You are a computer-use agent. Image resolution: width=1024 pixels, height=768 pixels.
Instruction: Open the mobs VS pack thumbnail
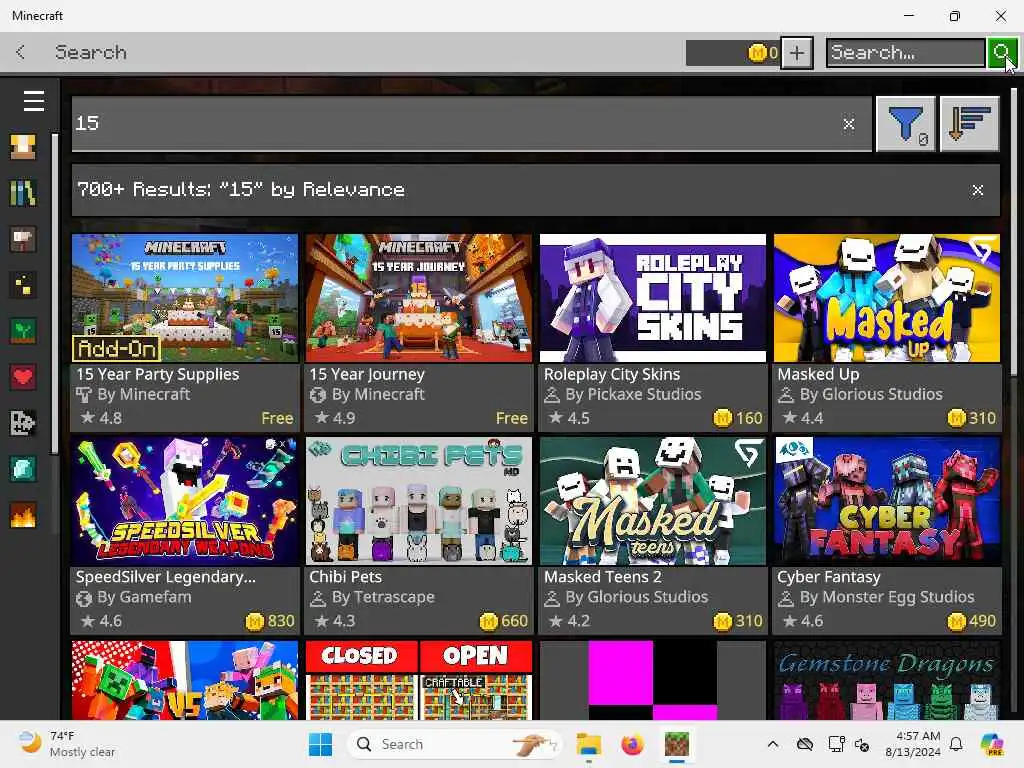[185, 680]
